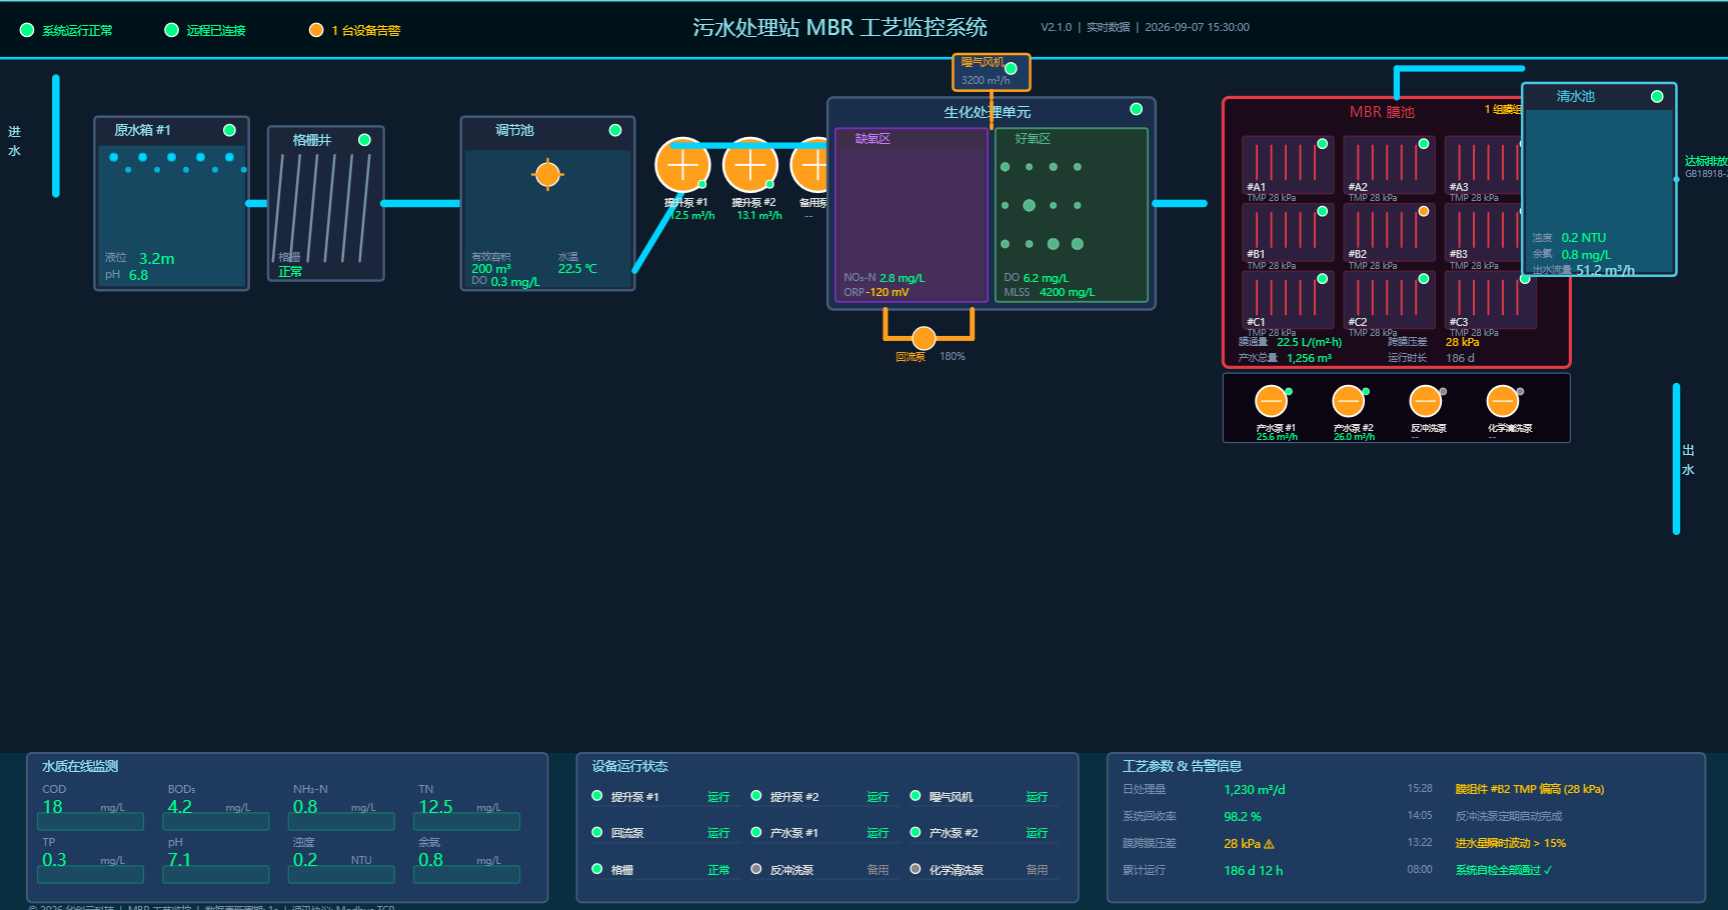Open the 1 台设备告警 alarm notice

tap(355, 30)
